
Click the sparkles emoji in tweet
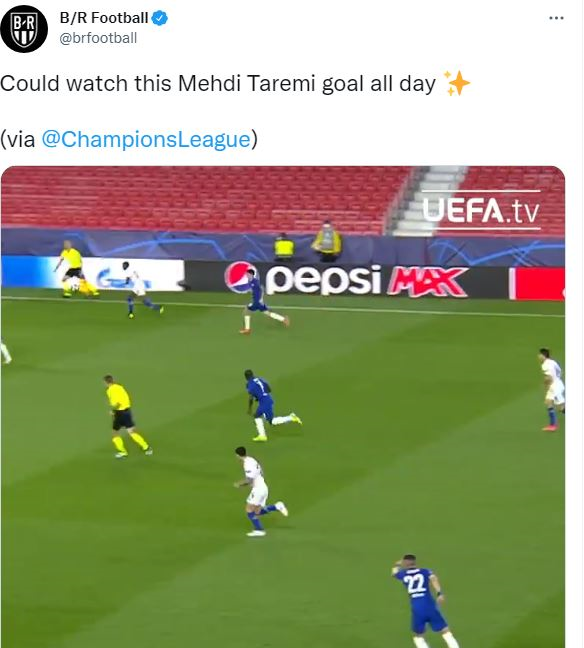(x=456, y=83)
